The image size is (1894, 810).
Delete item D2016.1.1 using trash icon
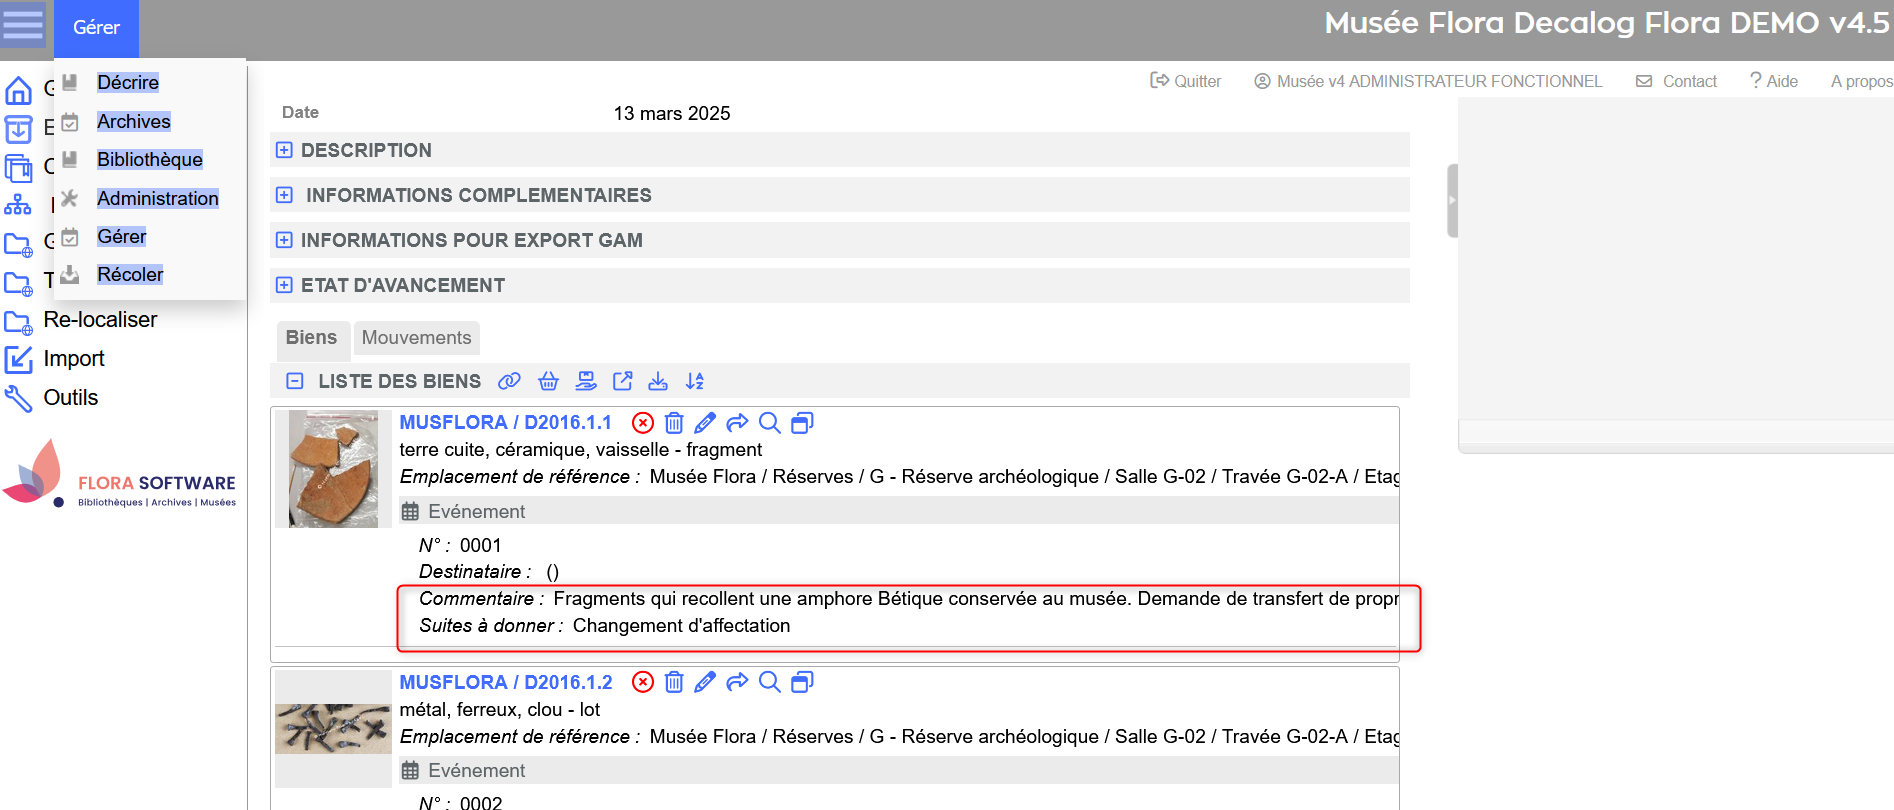coord(674,423)
